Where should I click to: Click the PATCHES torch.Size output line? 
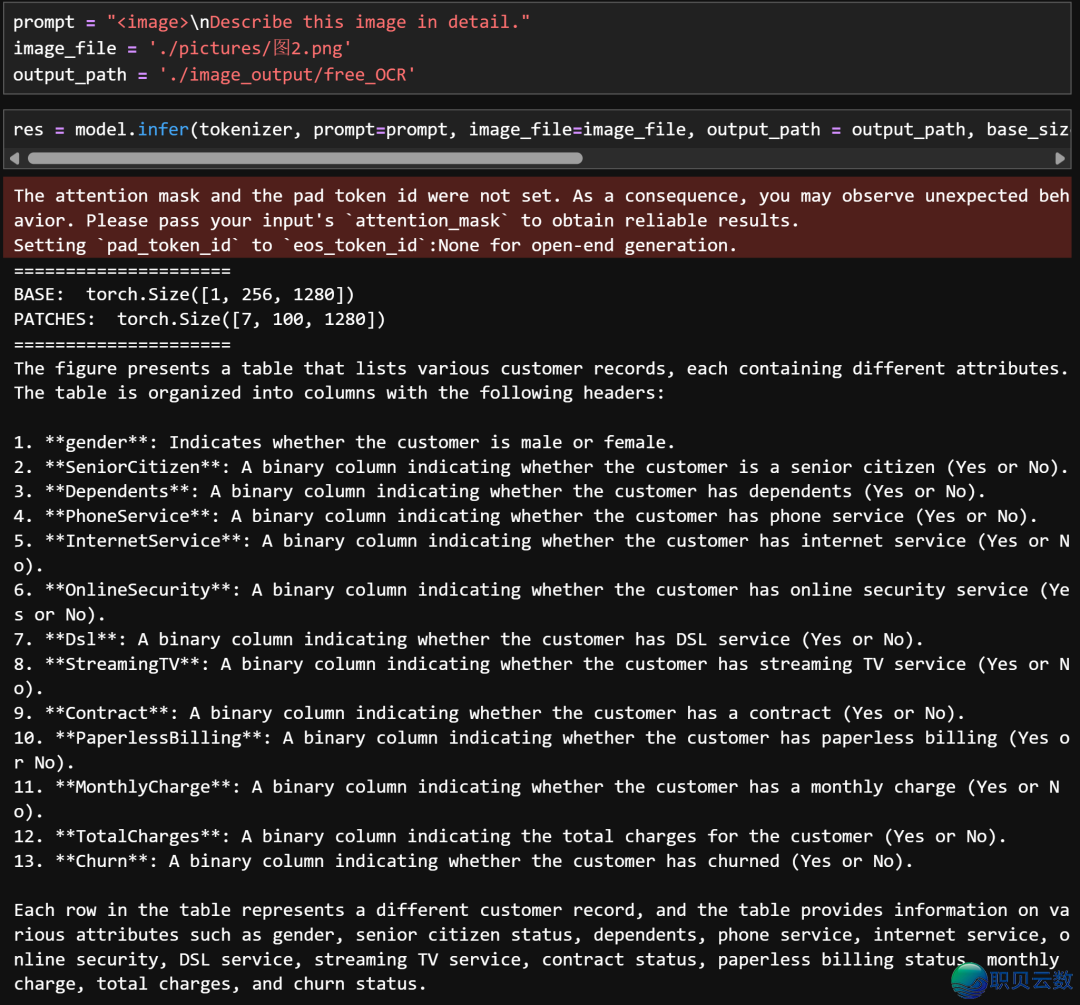pyautogui.click(x=199, y=319)
